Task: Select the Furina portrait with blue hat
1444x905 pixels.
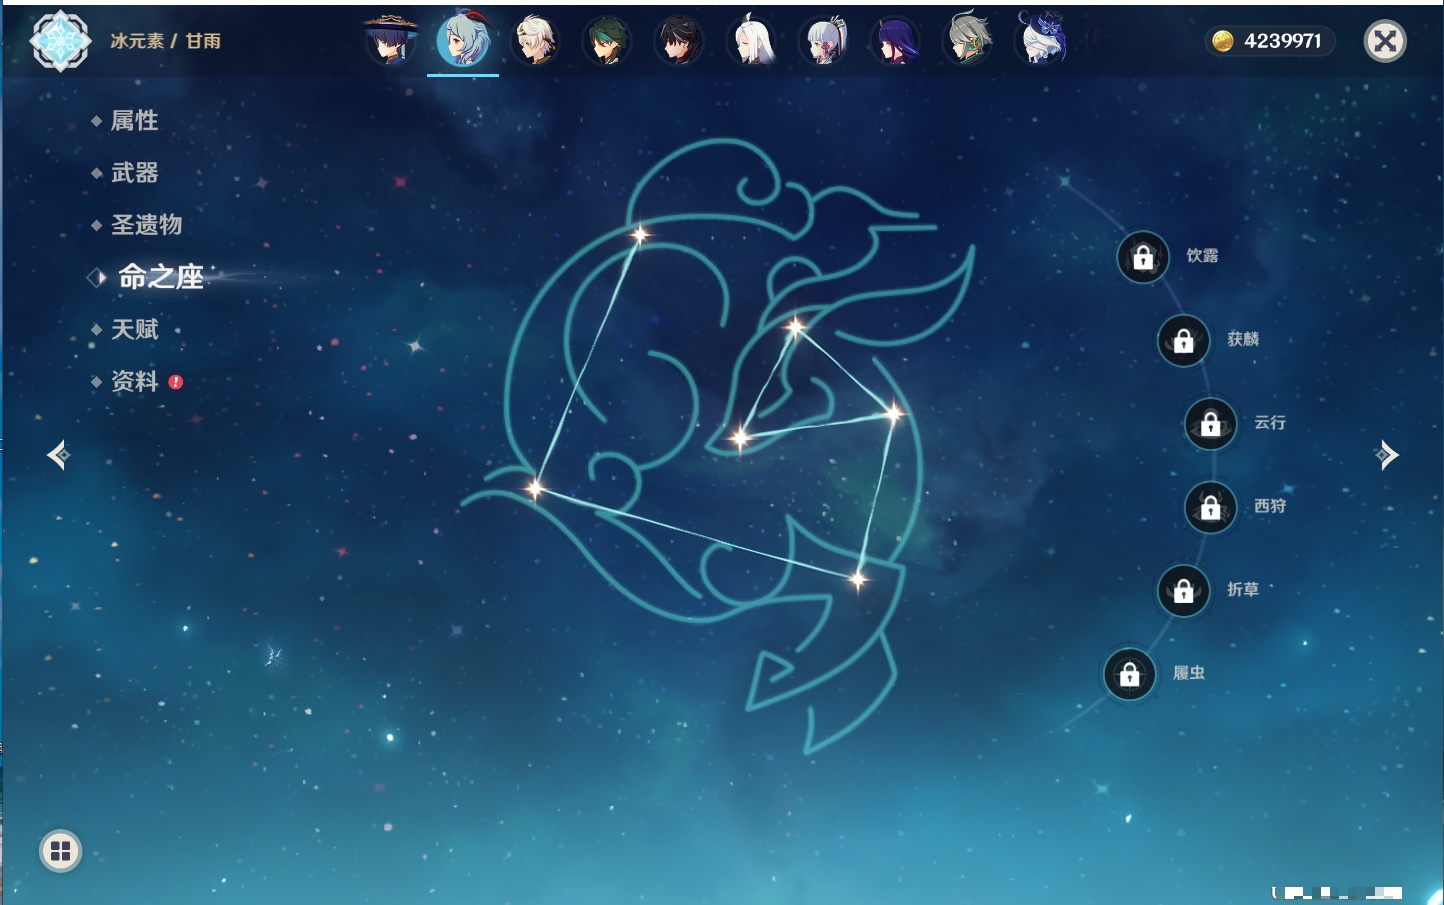Action: pyautogui.click(x=1041, y=40)
